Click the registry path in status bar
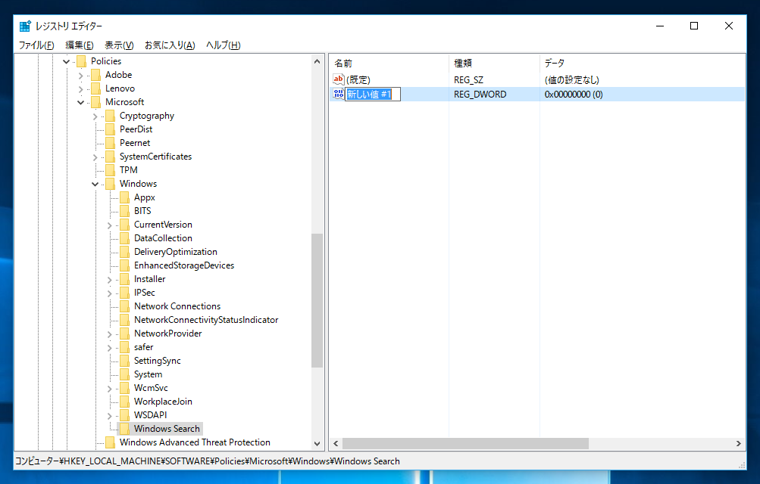This screenshot has width=760, height=484. pyautogui.click(x=207, y=461)
